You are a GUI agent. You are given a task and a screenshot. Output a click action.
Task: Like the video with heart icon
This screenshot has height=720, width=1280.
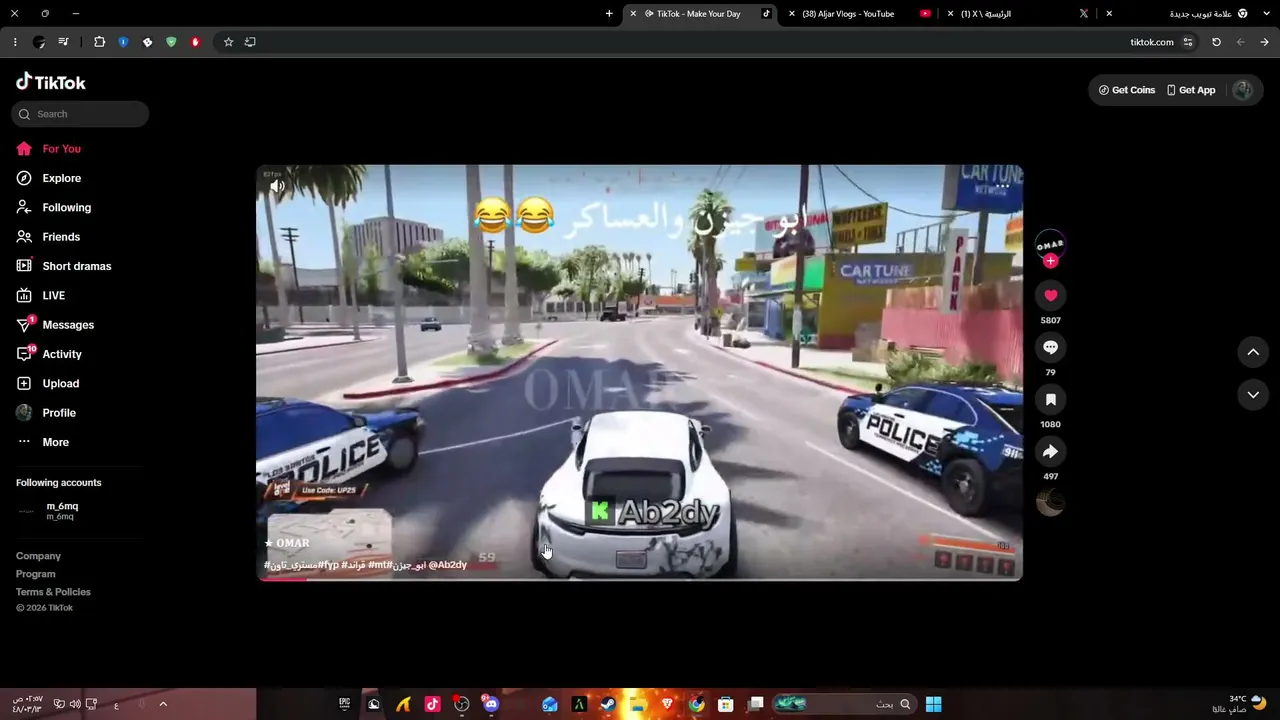coord(1050,295)
